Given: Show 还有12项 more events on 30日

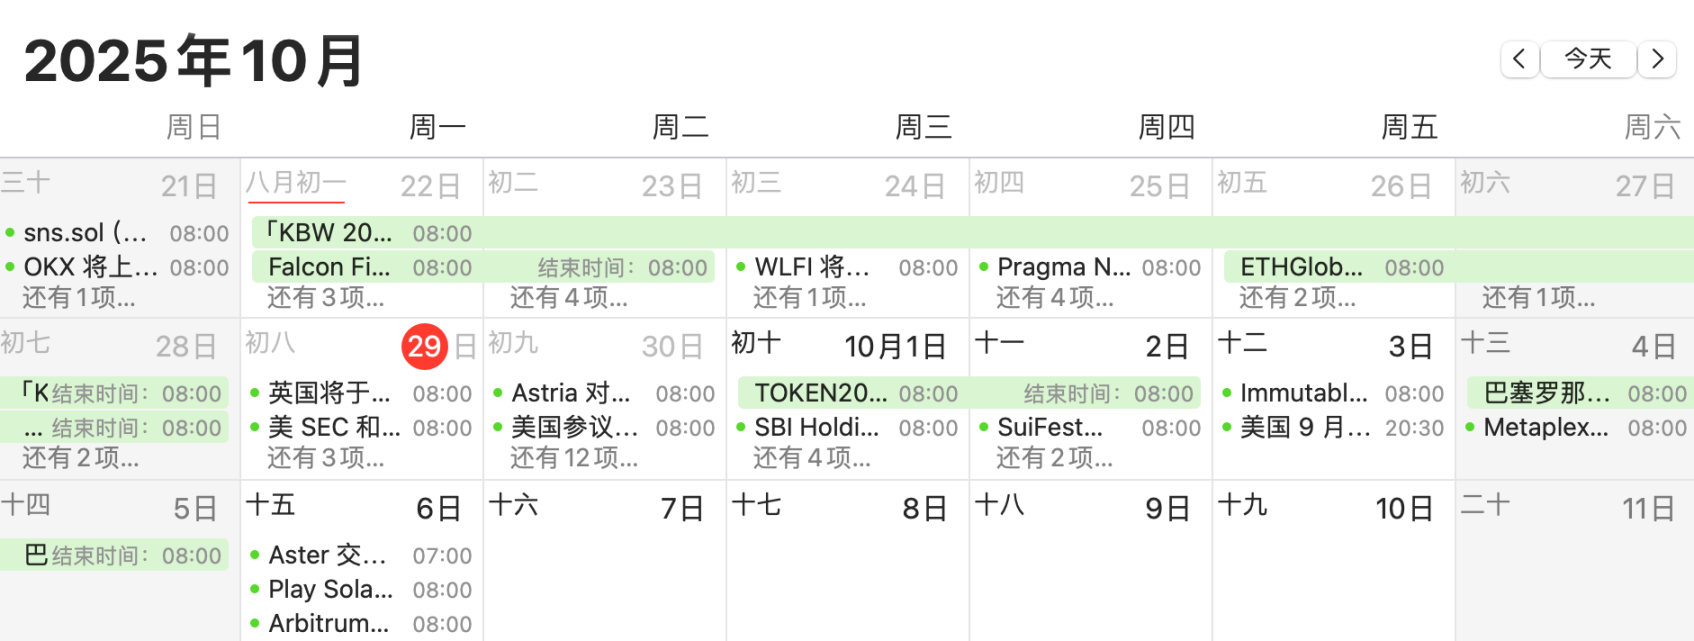Looking at the screenshot, I should point(574,459).
